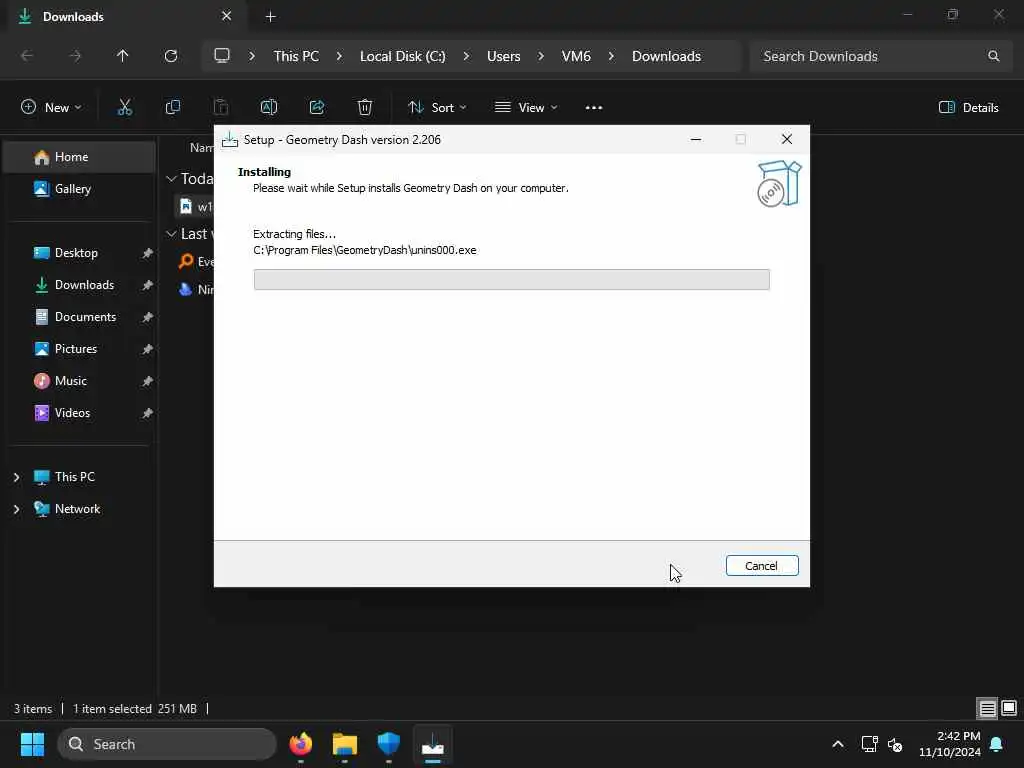Collapse the Last week file group

click(x=171, y=234)
